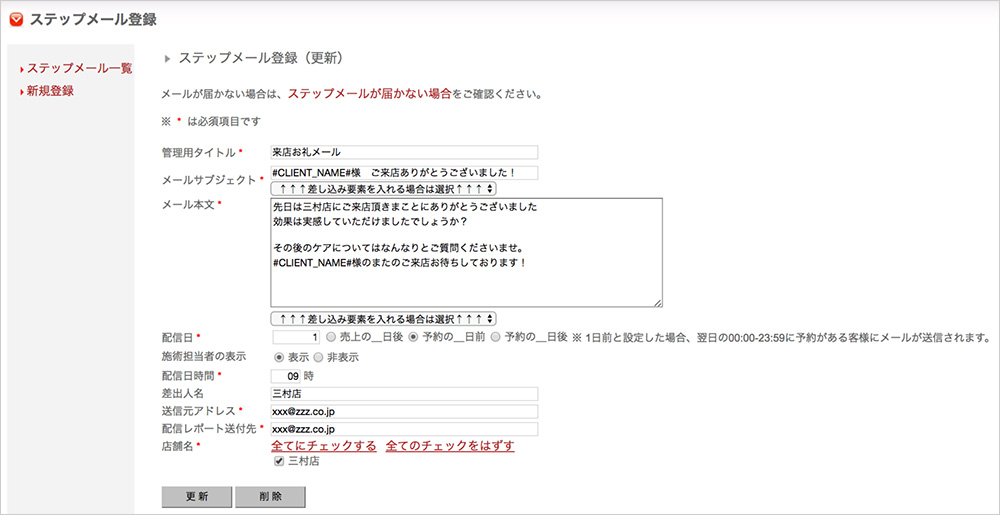Image resolution: width=1000 pixels, height=515 pixels.
Task: Click the 送信元アドレス field
Action: (404, 411)
